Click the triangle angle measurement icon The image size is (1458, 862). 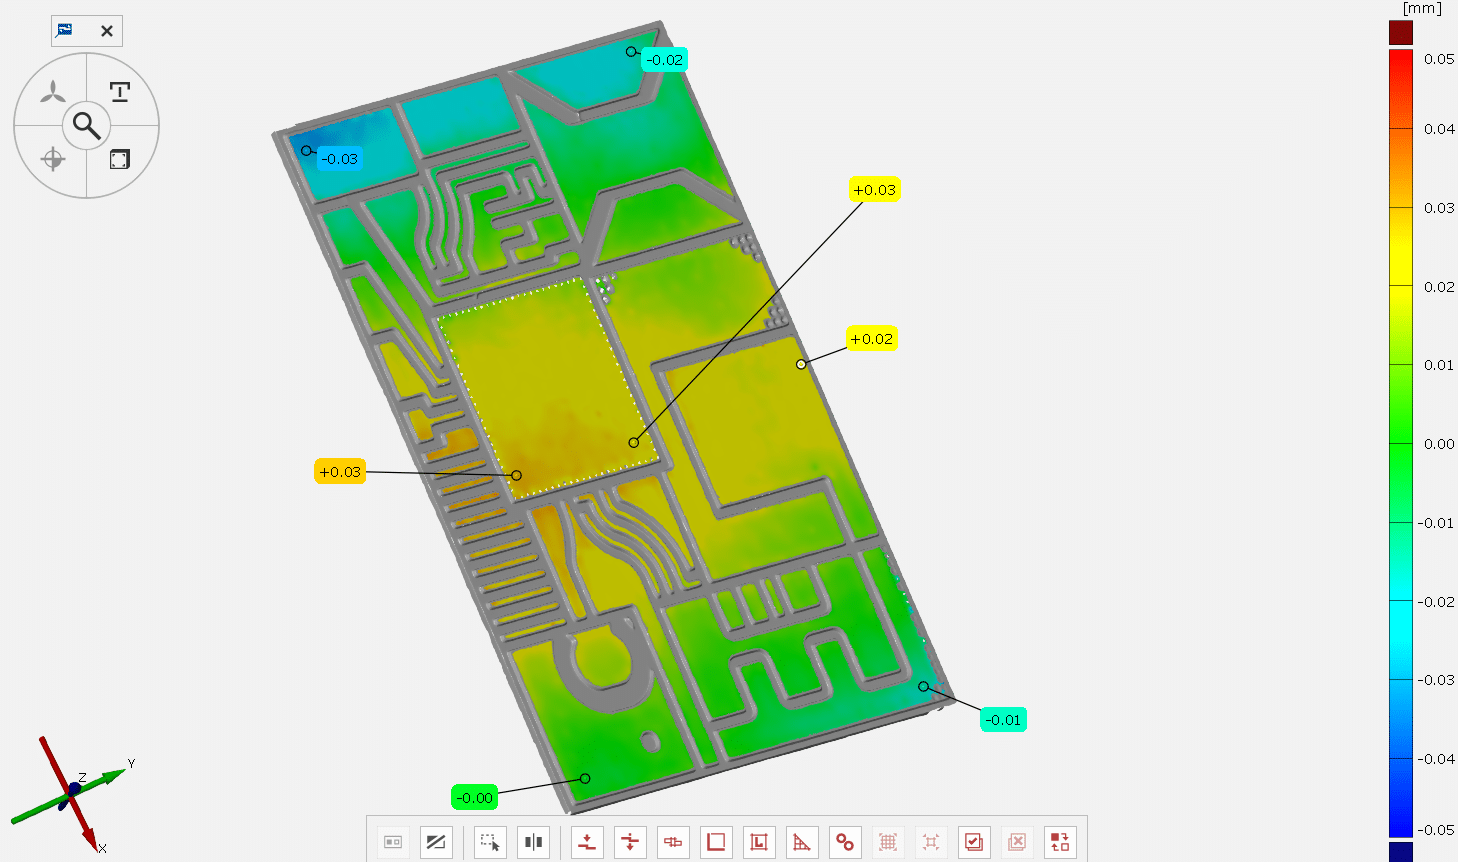click(x=802, y=842)
